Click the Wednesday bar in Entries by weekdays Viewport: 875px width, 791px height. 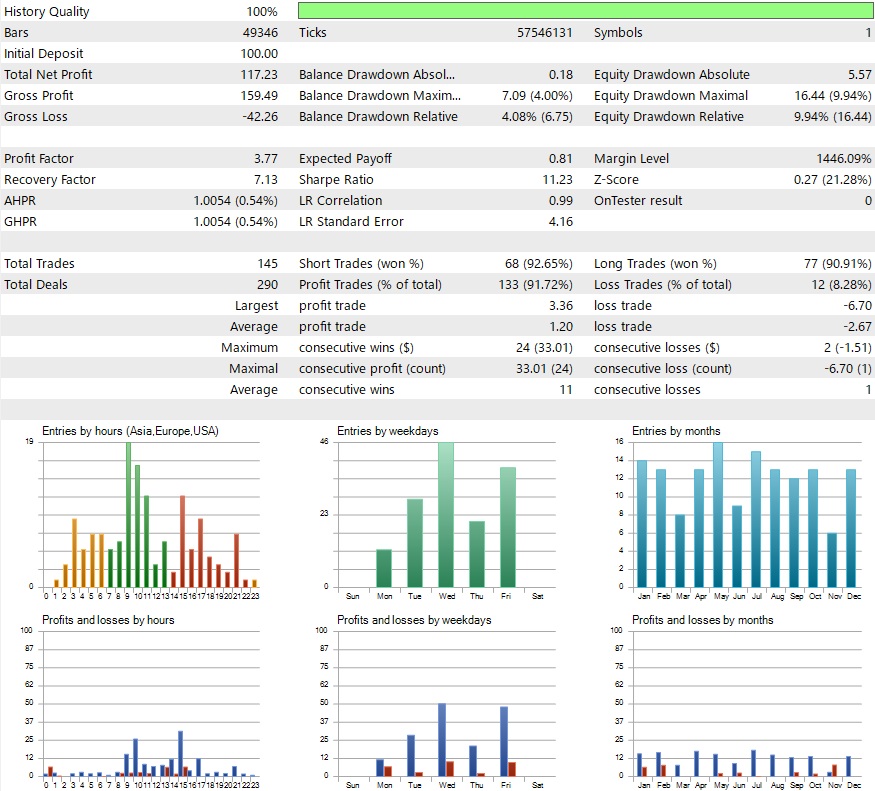(x=446, y=514)
